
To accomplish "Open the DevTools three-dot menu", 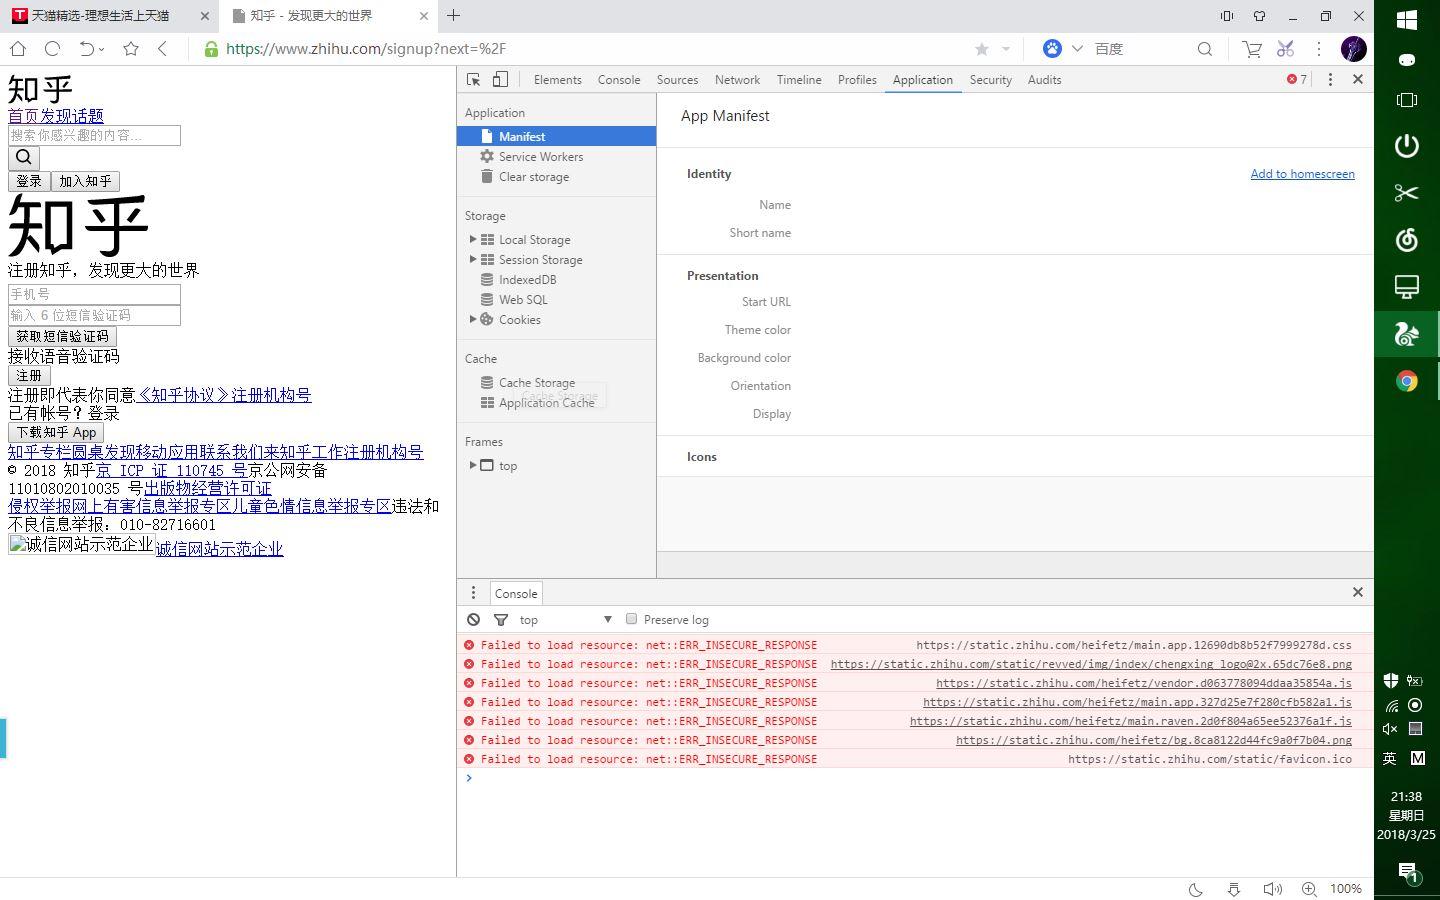I will [1330, 80].
